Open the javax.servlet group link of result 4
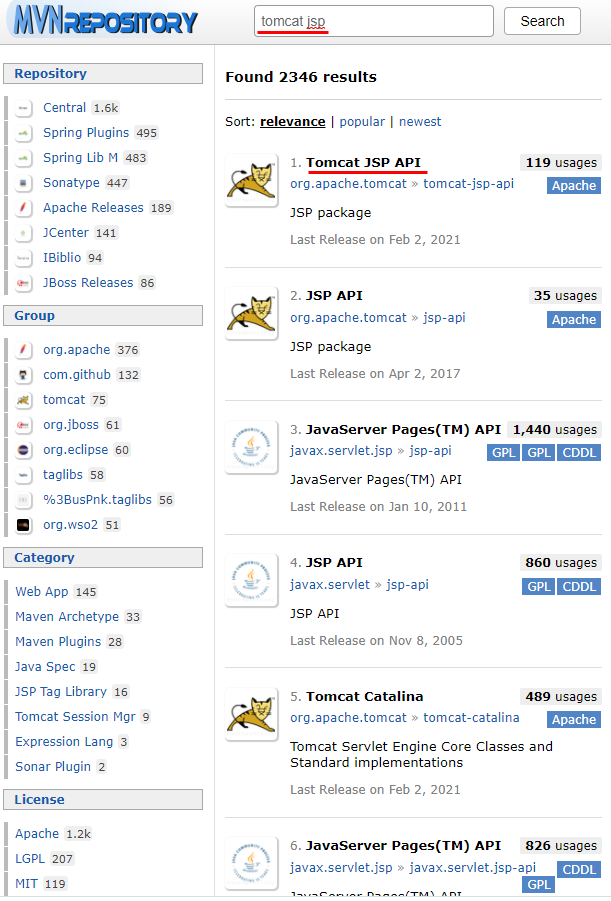The width and height of the screenshot is (611, 901). click(x=330, y=585)
